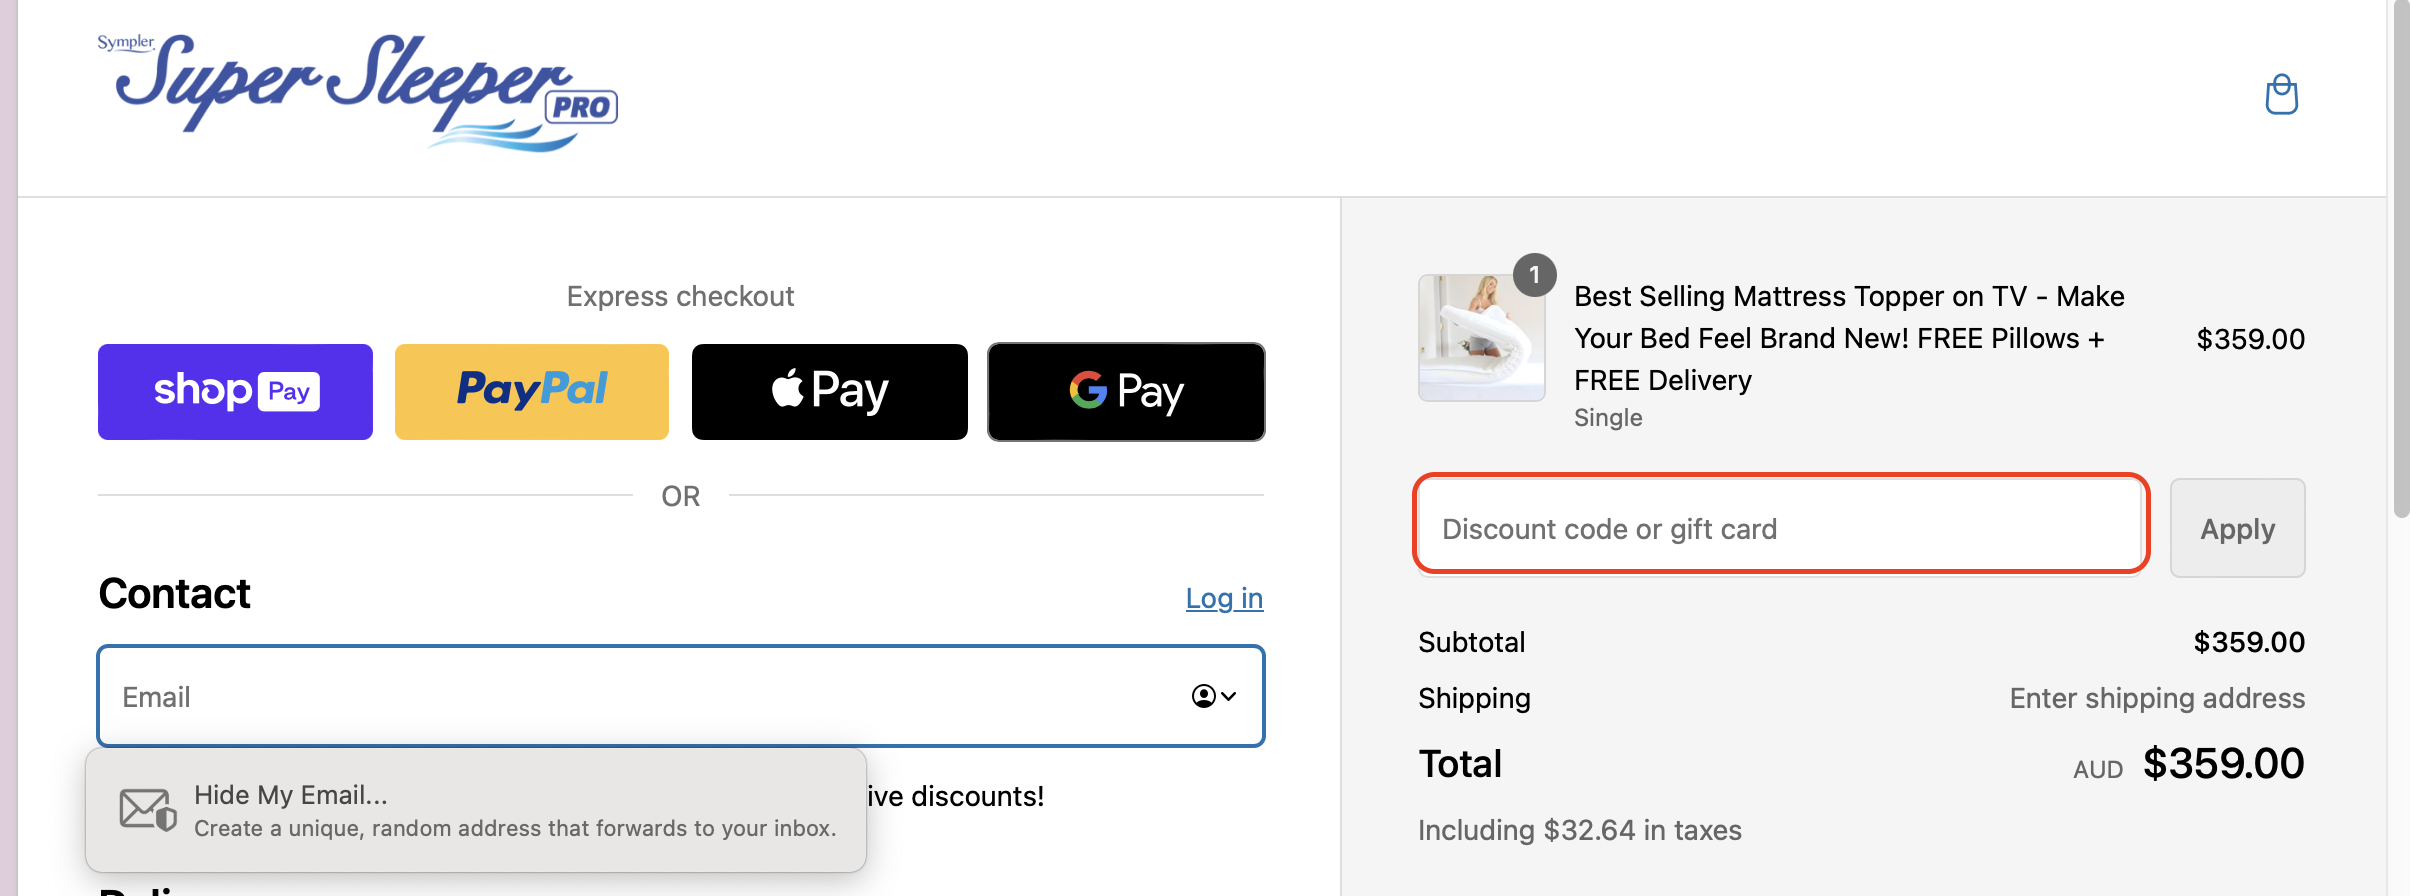Pay with the PayPal express button
Screen dimensions: 2410x896
531,391
